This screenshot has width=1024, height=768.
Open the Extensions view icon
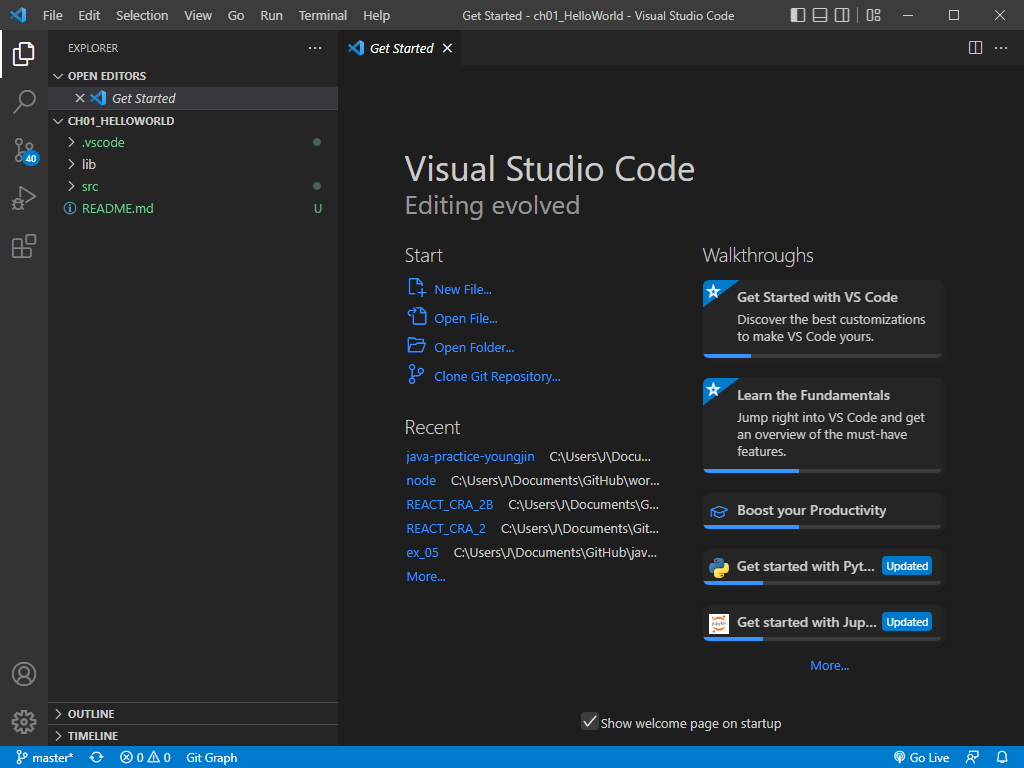24,246
